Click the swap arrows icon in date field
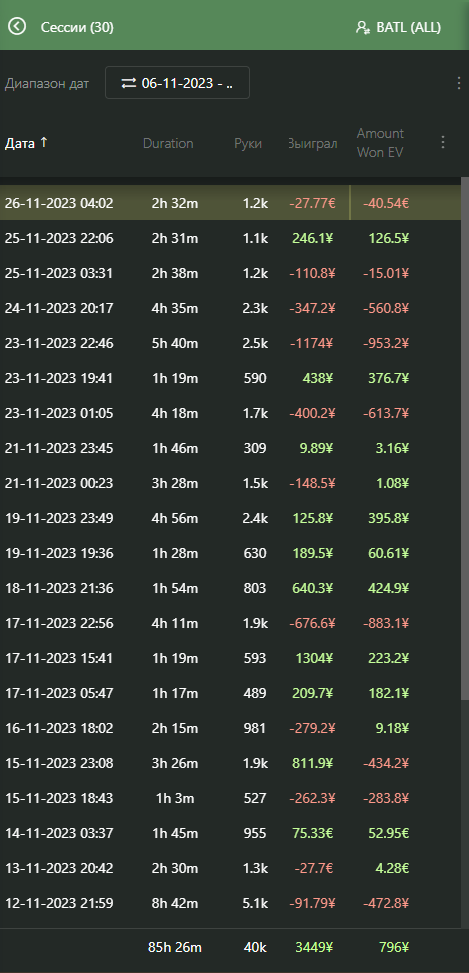Viewport: 469px width, 973px height. click(128, 83)
